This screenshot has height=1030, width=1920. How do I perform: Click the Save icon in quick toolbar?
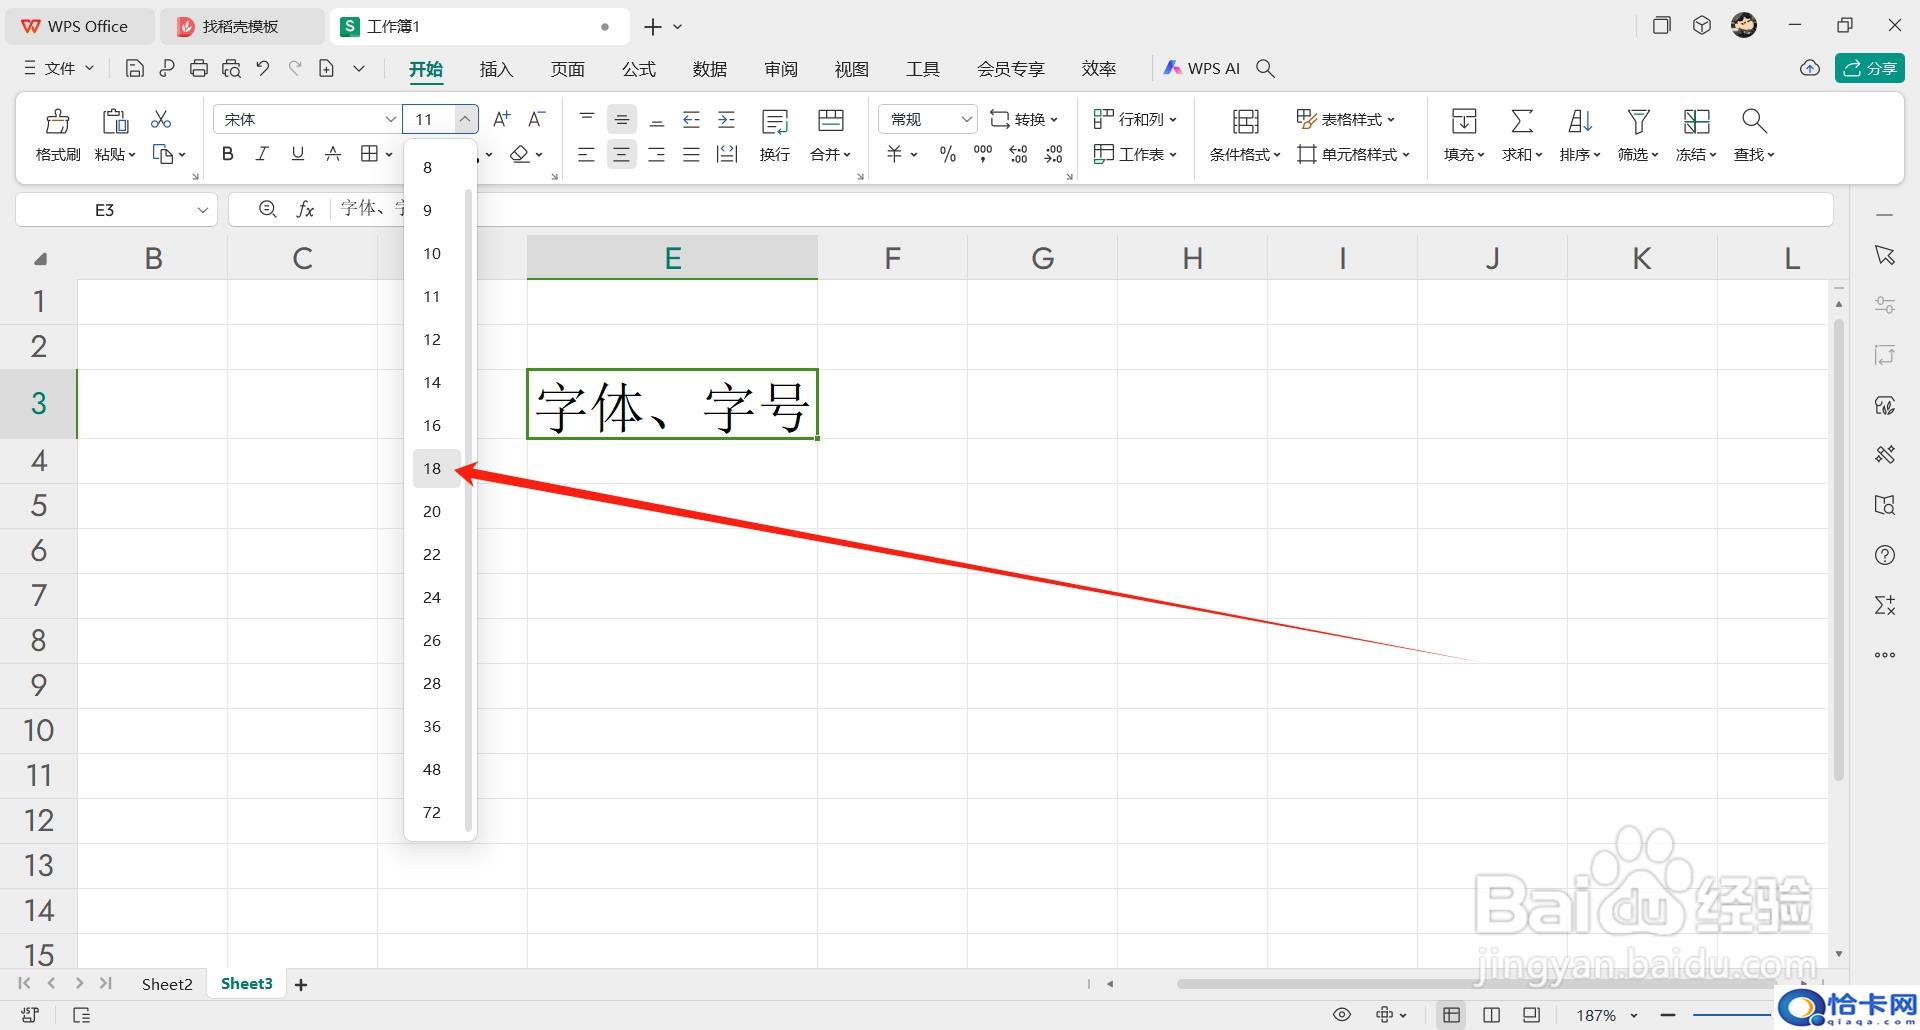pyautogui.click(x=135, y=68)
